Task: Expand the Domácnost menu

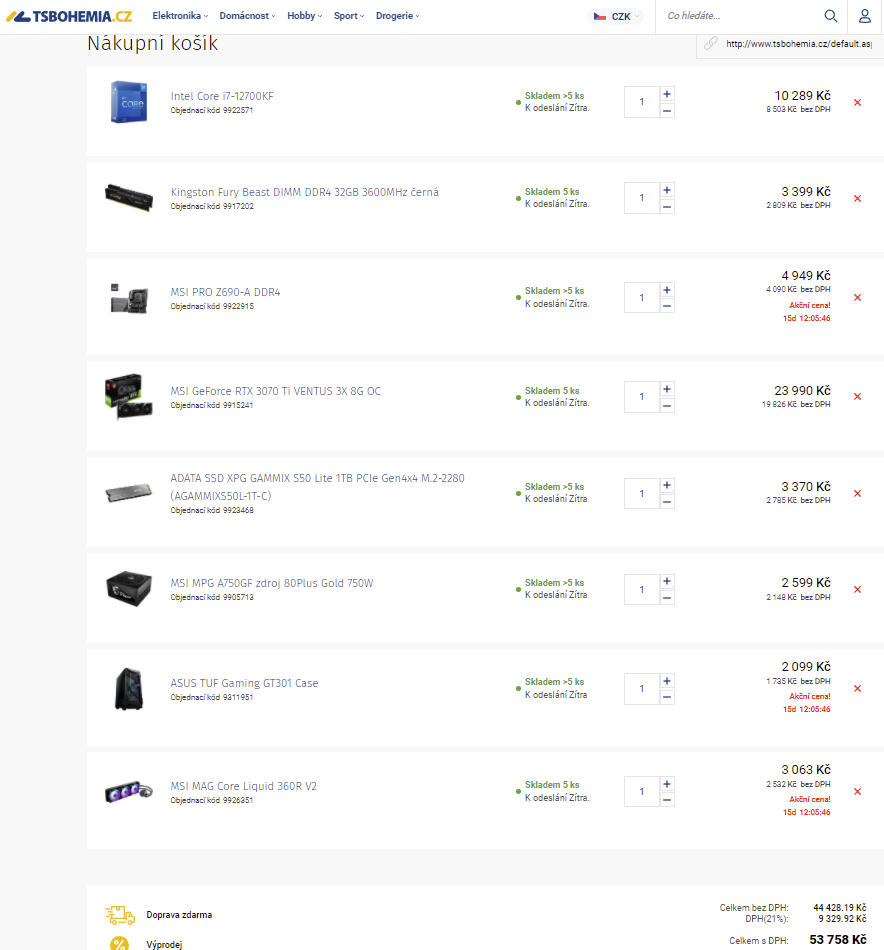Action: click(x=247, y=16)
